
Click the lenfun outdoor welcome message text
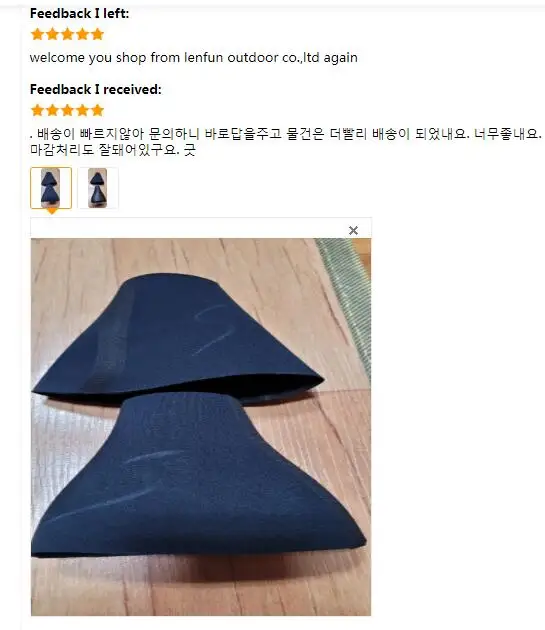coord(193,57)
